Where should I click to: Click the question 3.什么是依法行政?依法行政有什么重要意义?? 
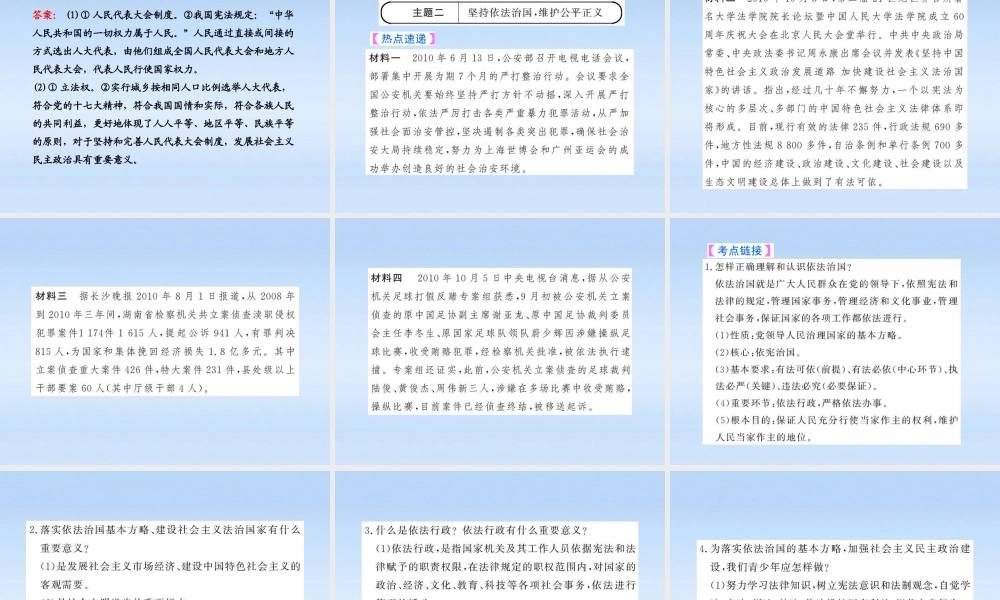coord(476,530)
